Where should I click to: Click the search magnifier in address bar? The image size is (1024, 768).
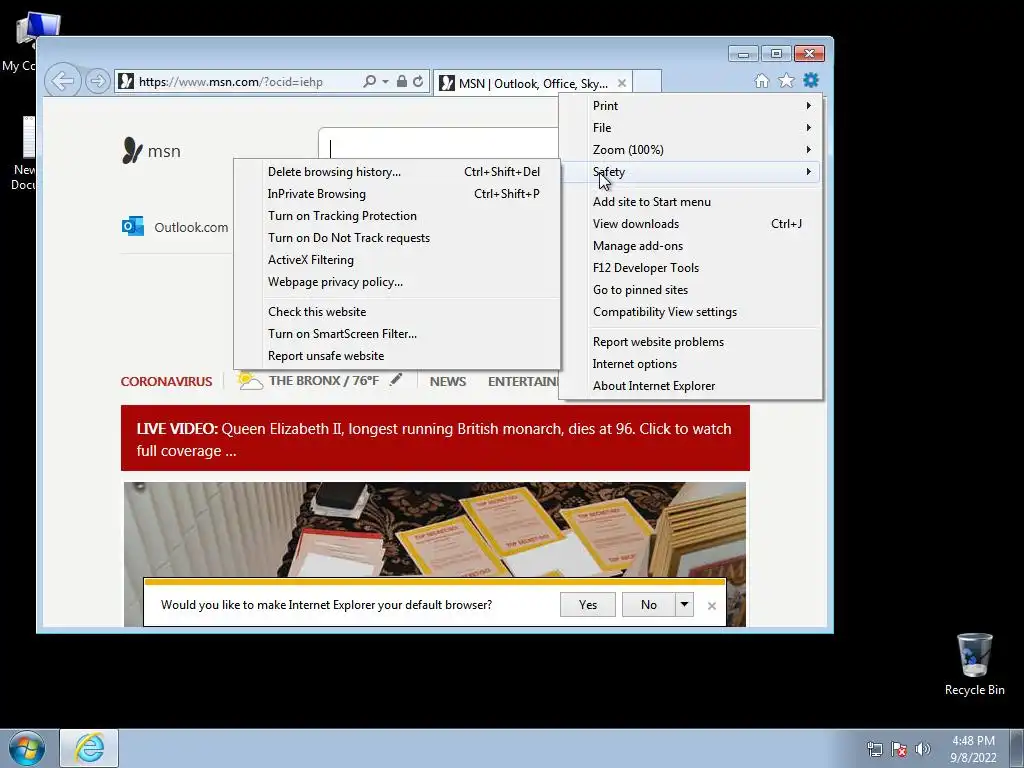tap(369, 81)
